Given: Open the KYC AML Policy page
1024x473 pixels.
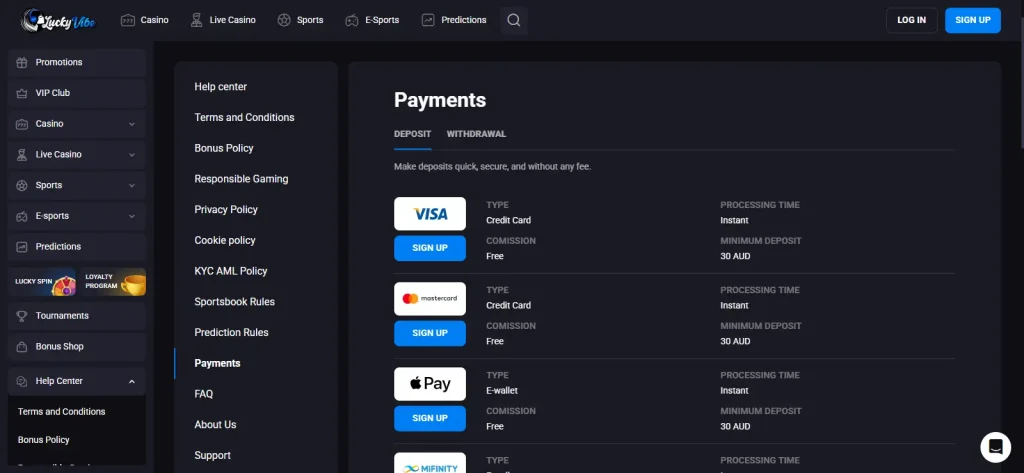Looking at the screenshot, I should (x=231, y=271).
